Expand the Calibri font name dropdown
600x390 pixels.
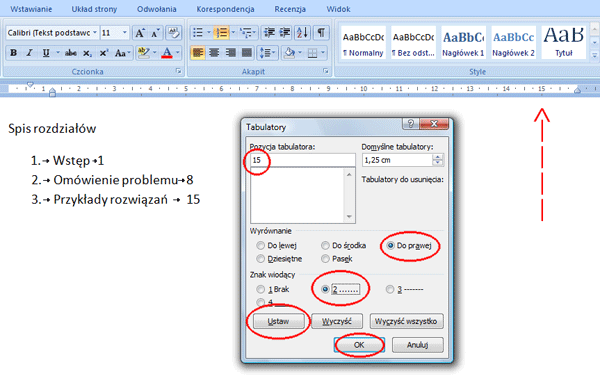(x=95, y=33)
